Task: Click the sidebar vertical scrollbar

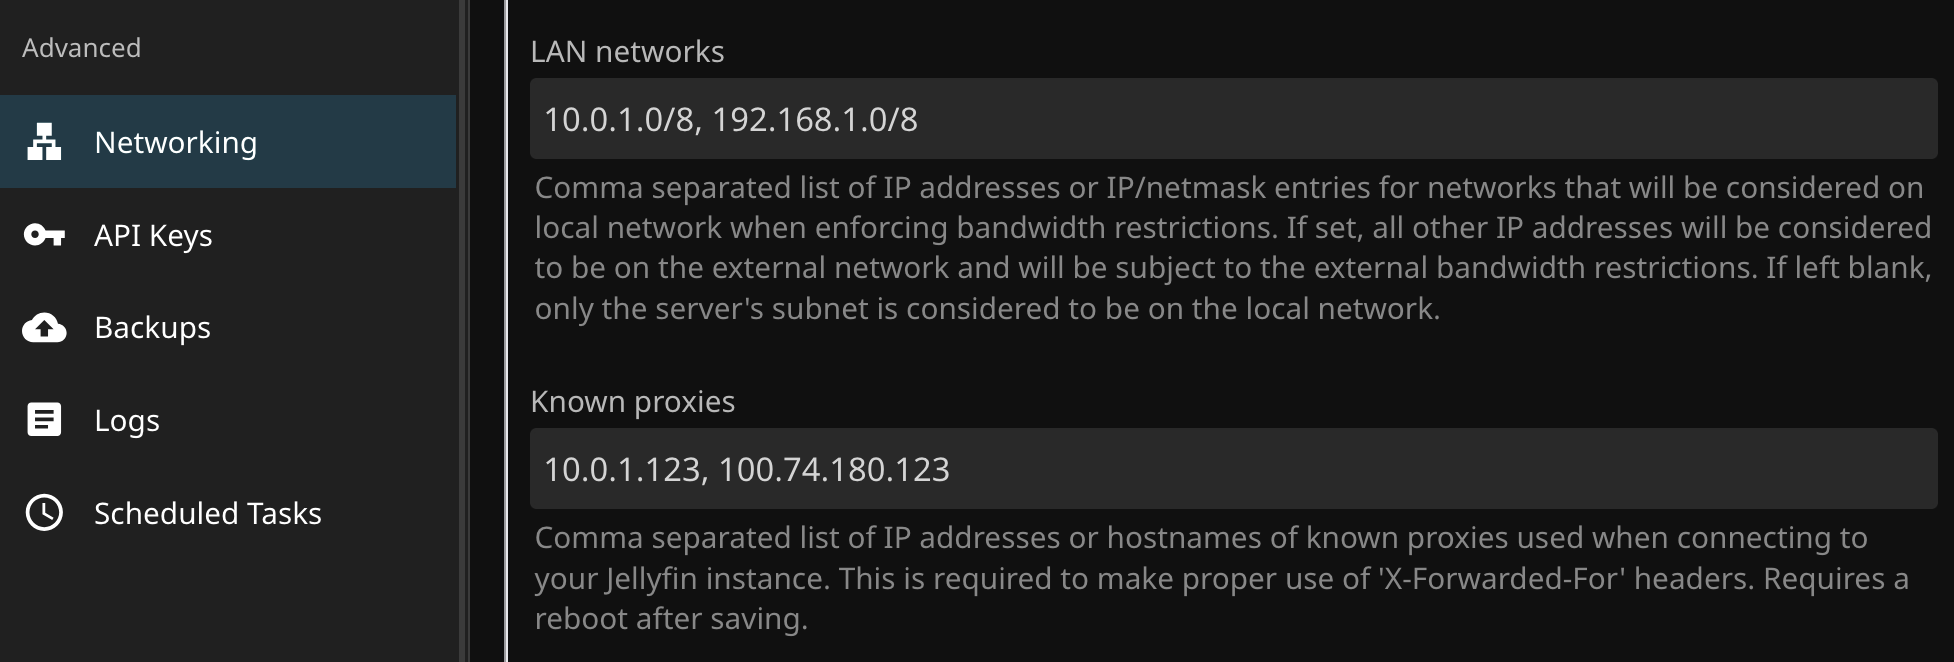Action: 463,330
